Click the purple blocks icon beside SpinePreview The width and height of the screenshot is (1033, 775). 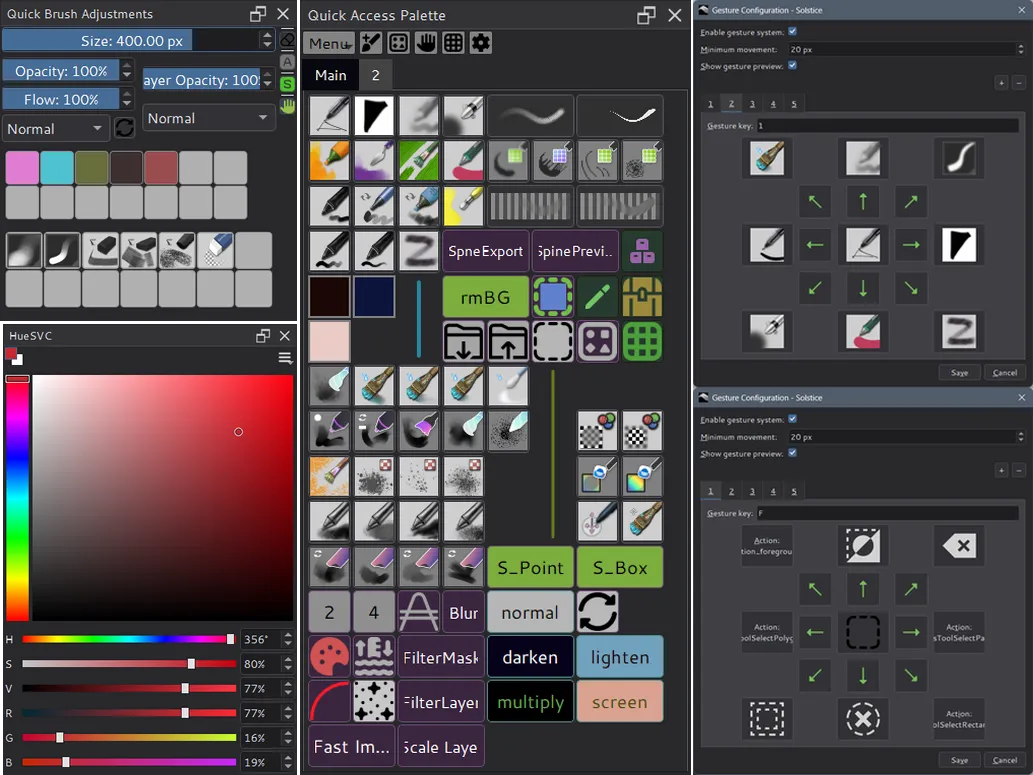642,251
